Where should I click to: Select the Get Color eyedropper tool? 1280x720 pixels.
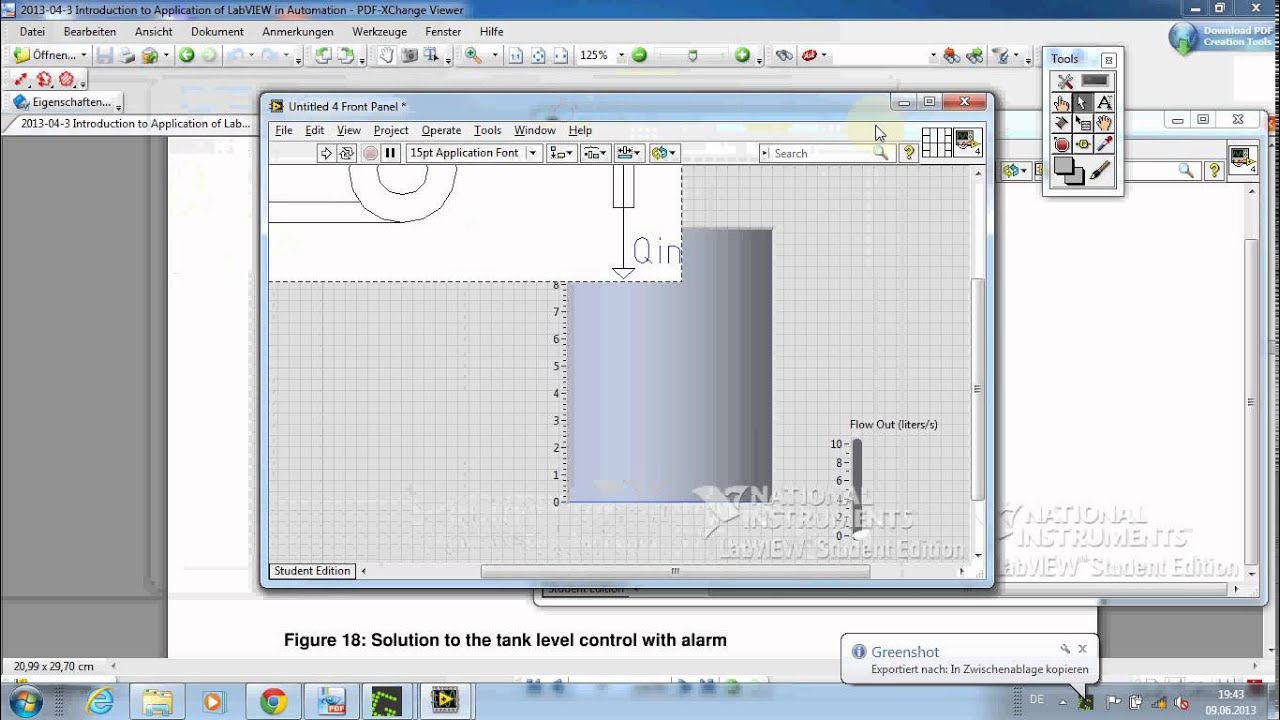point(1104,145)
